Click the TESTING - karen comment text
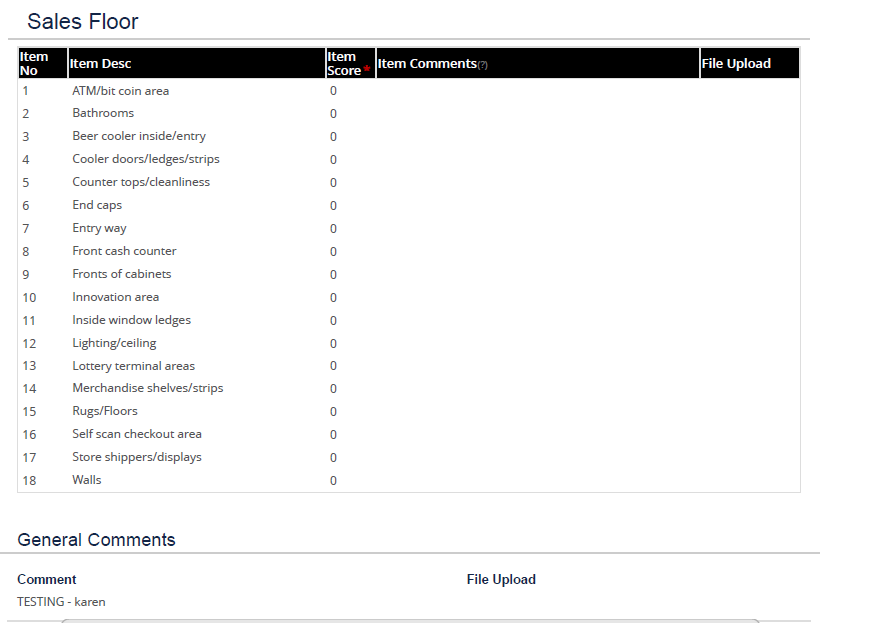The image size is (871, 623). click(x=61, y=602)
